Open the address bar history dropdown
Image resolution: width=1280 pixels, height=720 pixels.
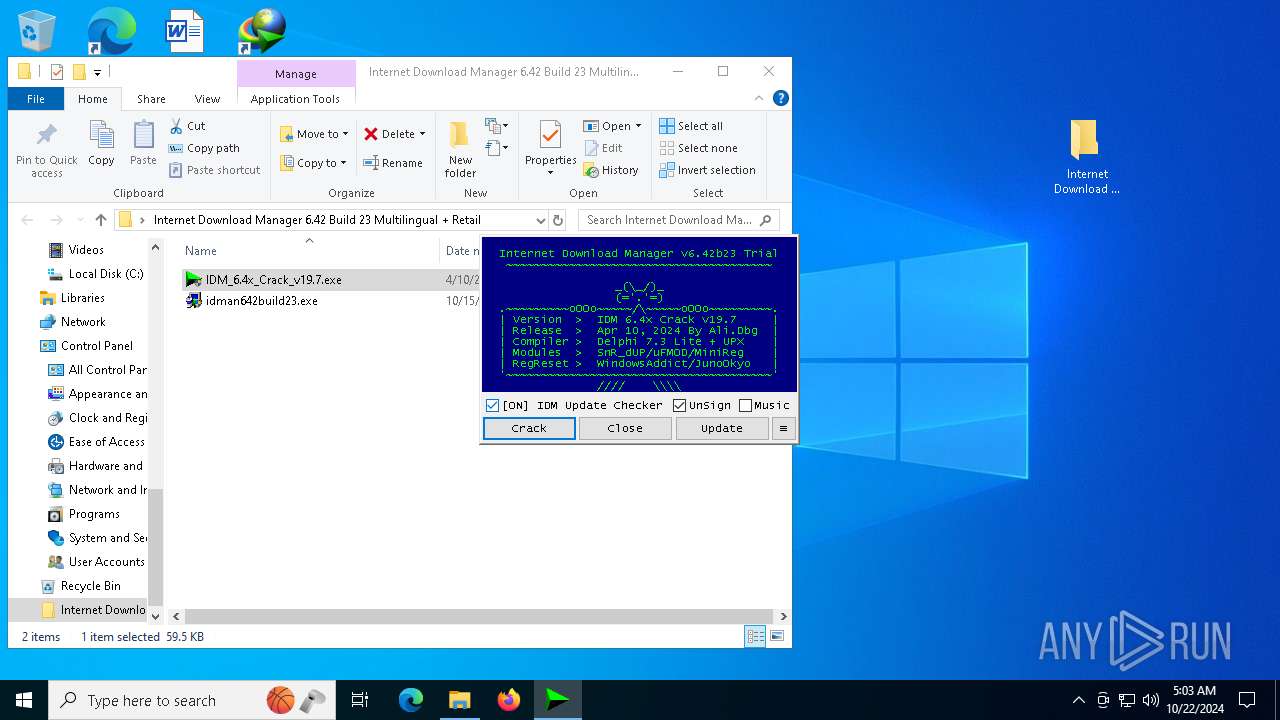[x=541, y=220]
